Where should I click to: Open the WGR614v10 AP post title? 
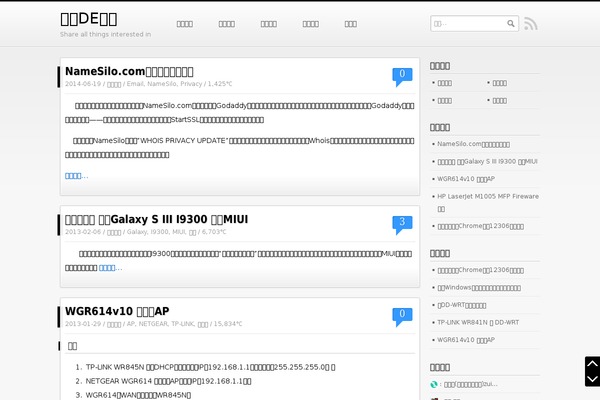click(x=117, y=311)
